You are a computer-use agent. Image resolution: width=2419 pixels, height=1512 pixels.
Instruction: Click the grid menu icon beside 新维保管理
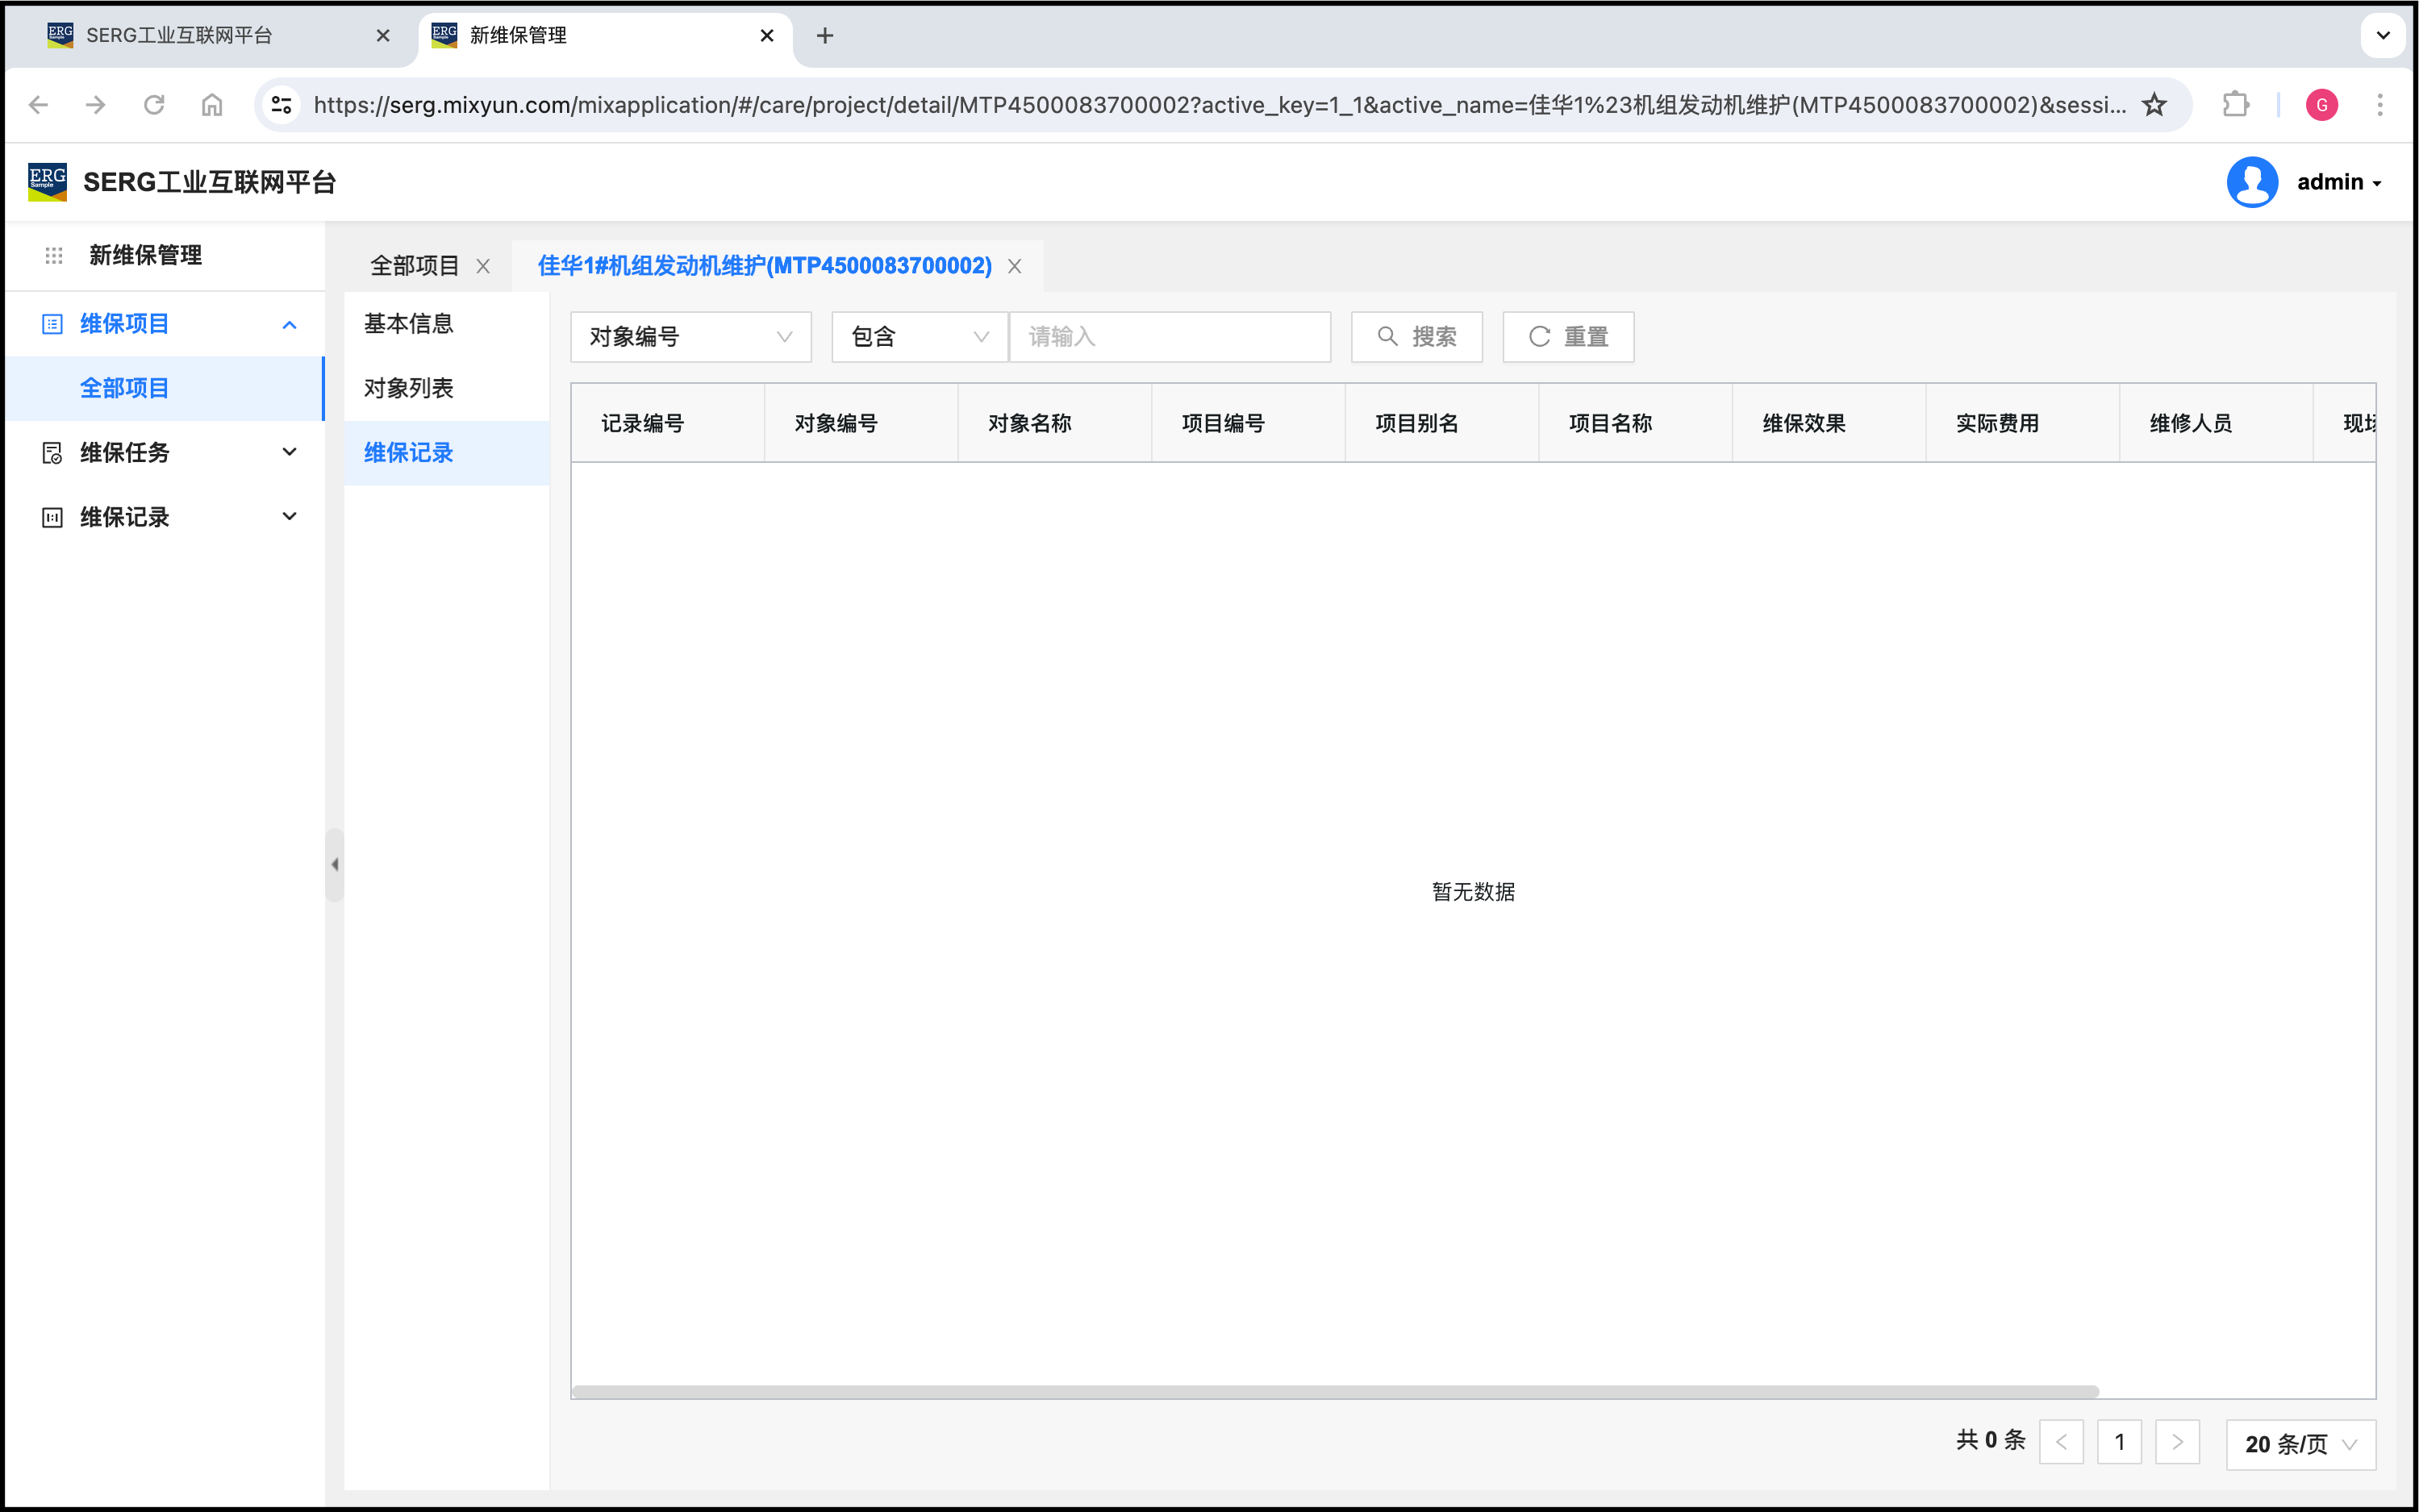54,256
